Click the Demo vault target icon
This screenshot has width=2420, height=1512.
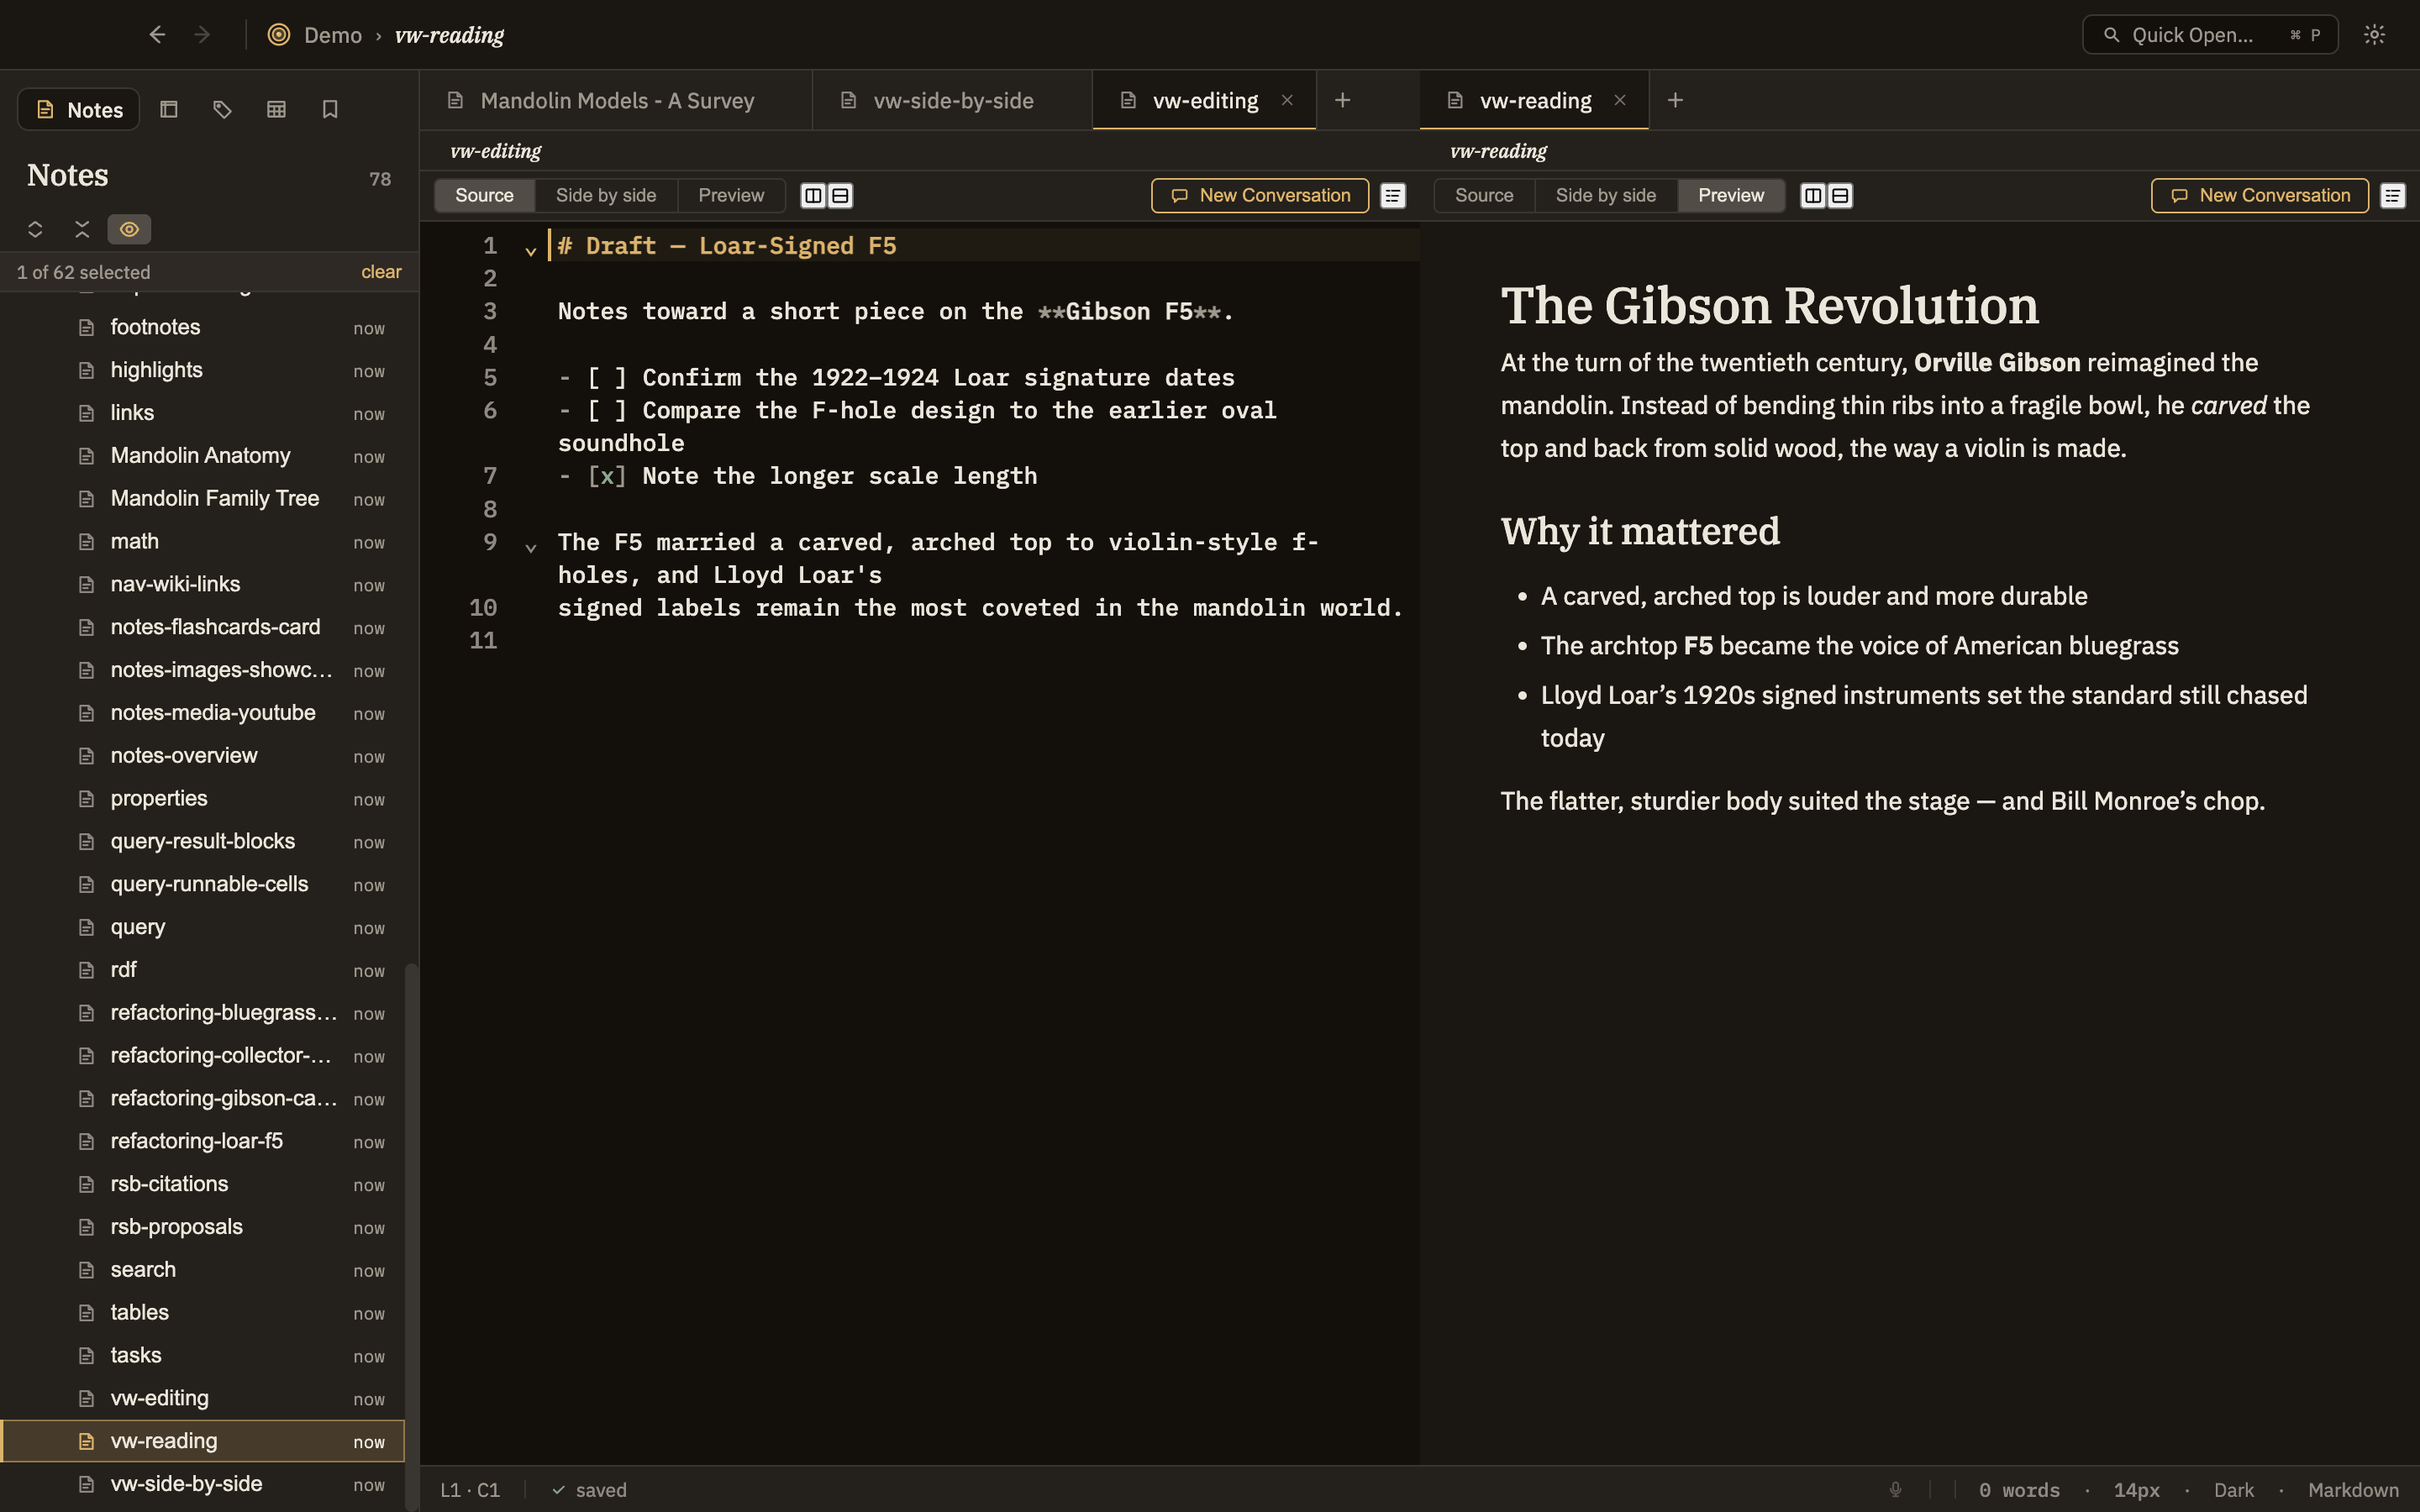pyautogui.click(x=279, y=35)
